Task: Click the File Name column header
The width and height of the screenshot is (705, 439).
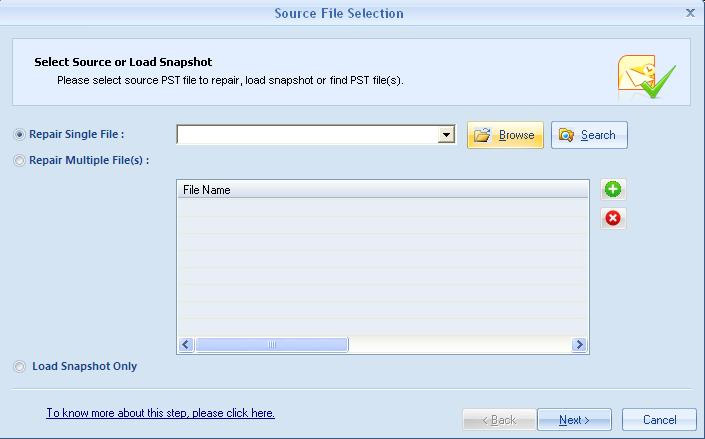Action: pos(382,189)
